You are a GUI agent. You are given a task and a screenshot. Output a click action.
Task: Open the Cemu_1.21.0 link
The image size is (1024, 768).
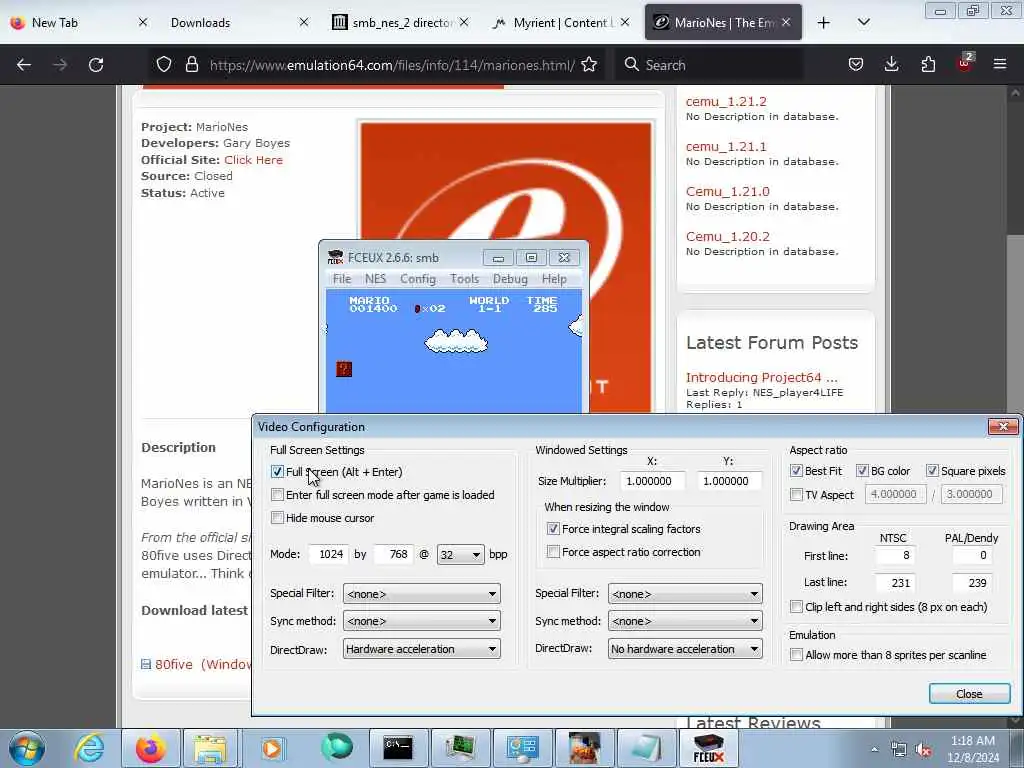pyautogui.click(x=728, y=191)
